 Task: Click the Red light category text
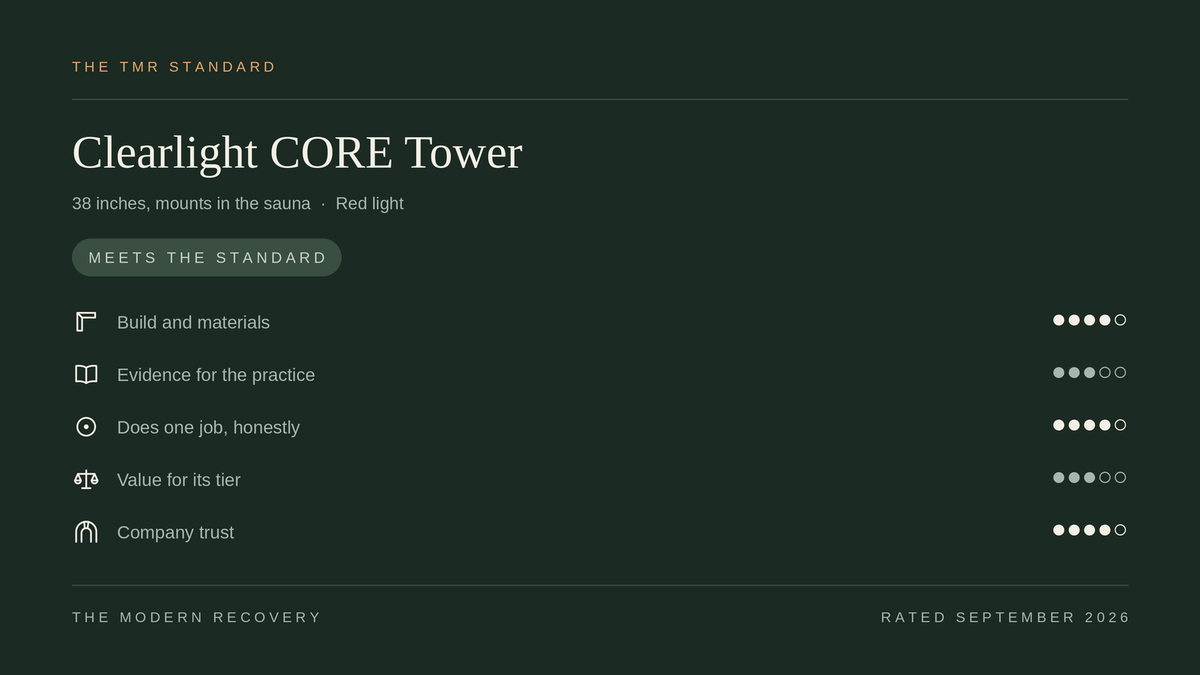click(x=370, y=204)
